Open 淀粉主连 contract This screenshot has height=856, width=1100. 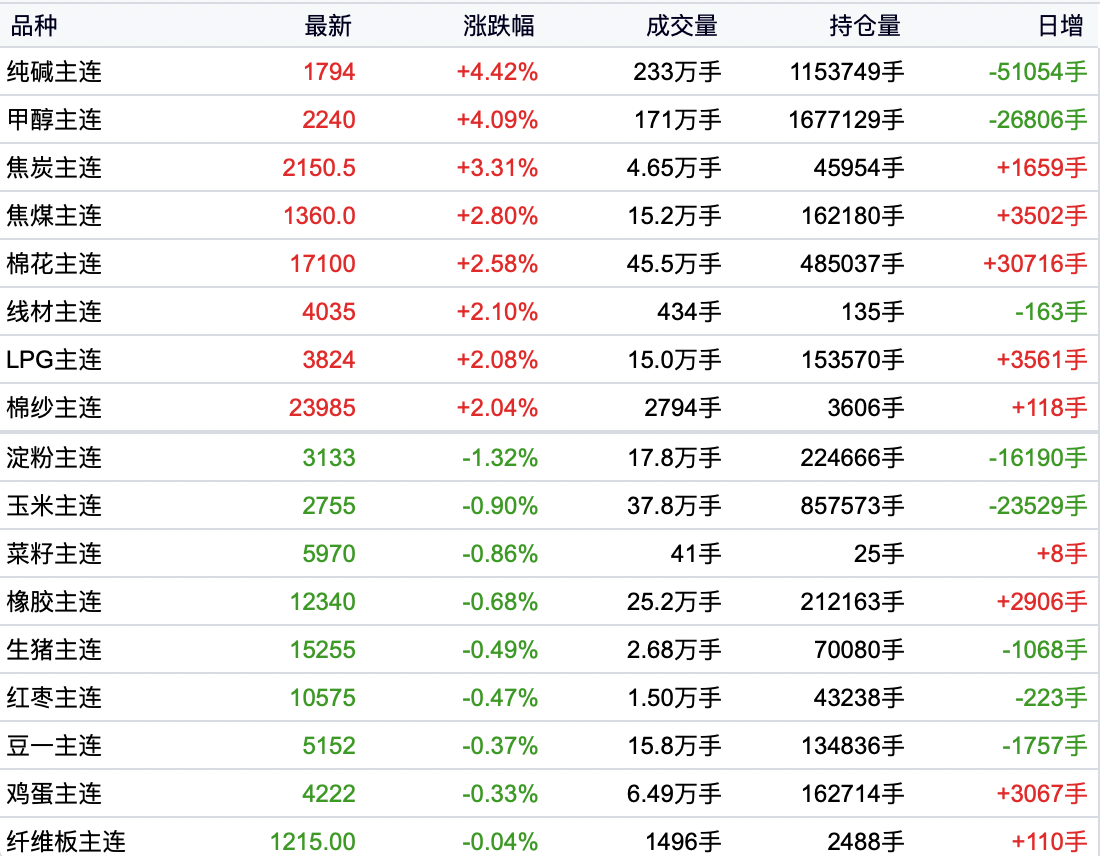click(x=54, y=458)
